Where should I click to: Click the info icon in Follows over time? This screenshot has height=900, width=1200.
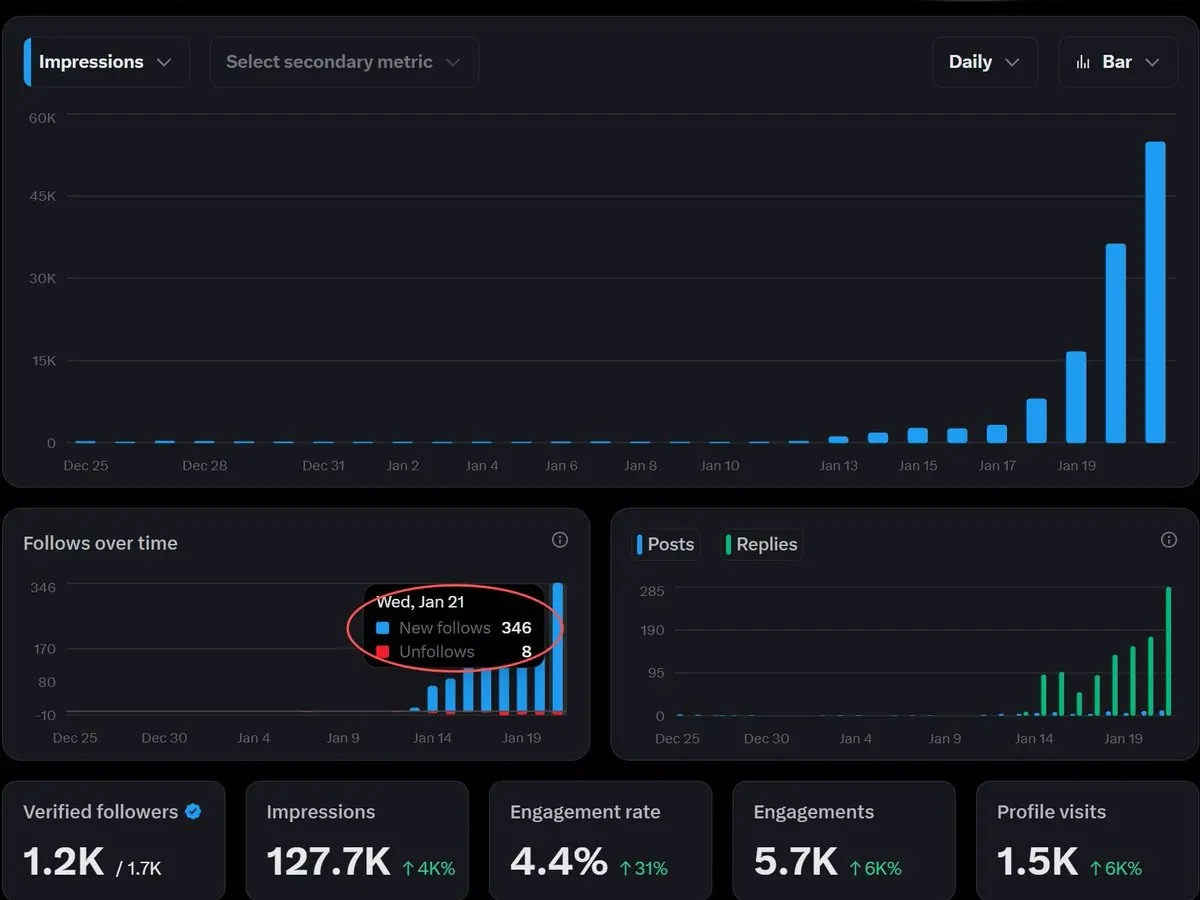(x=560, y=540)
